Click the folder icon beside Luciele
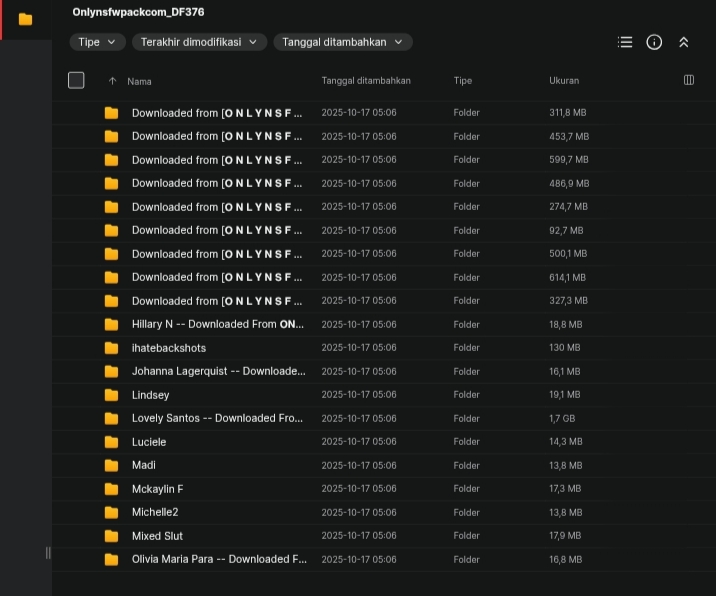The image size is (716, 596). pyautogui.click(x=112, y=442)
